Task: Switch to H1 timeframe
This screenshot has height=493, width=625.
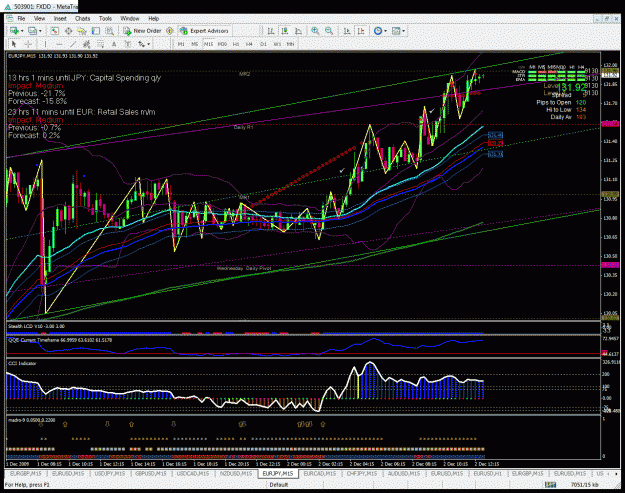Action: pos(236,44)
